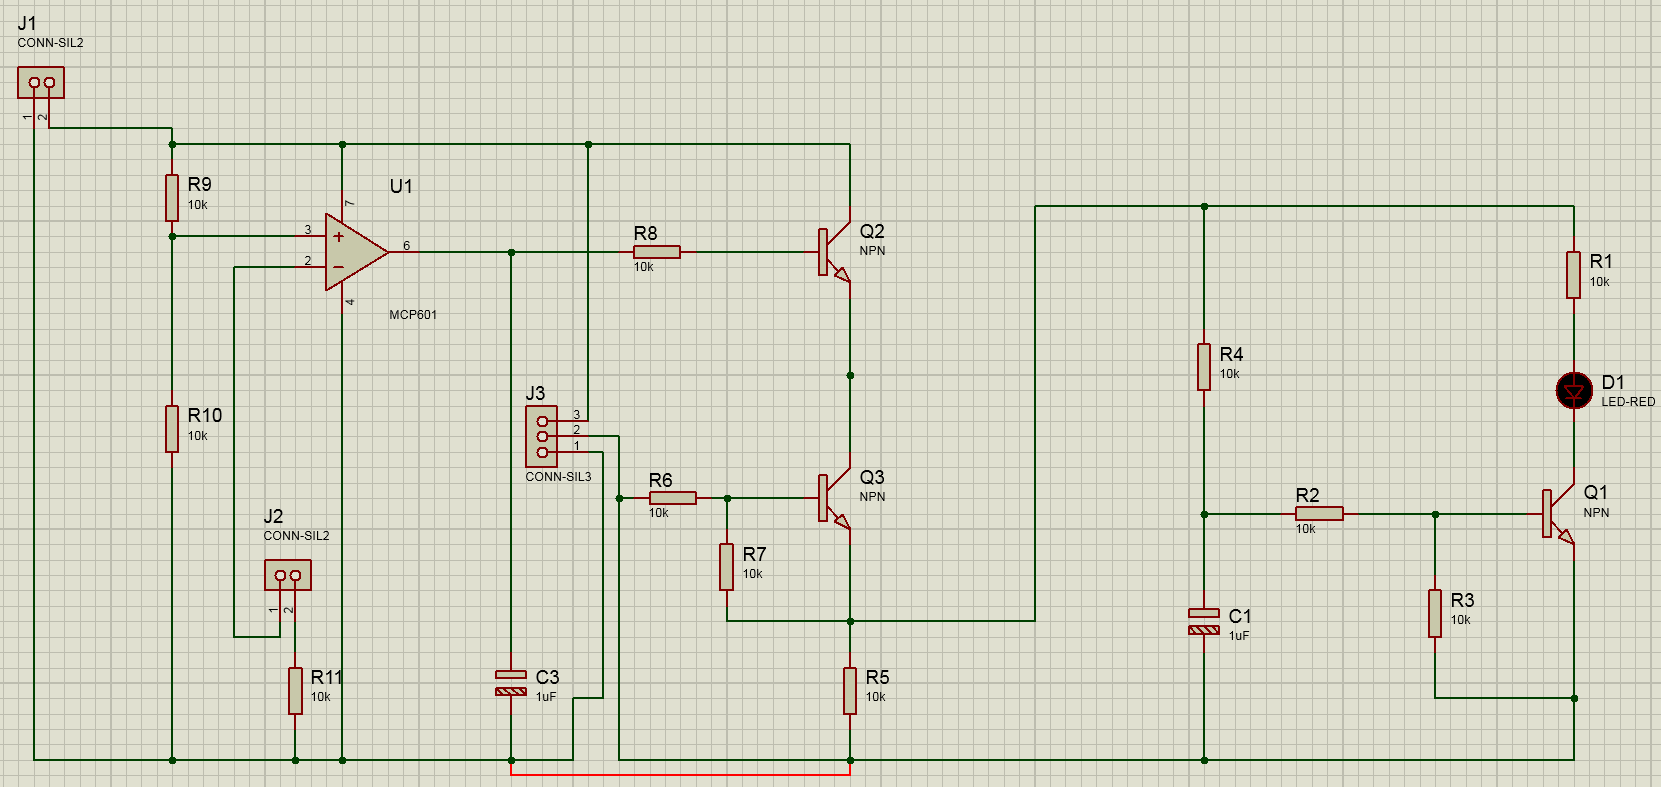The image size is (1661, 787).
Task: Click resistor R2 body
Action: (1320, 514)
